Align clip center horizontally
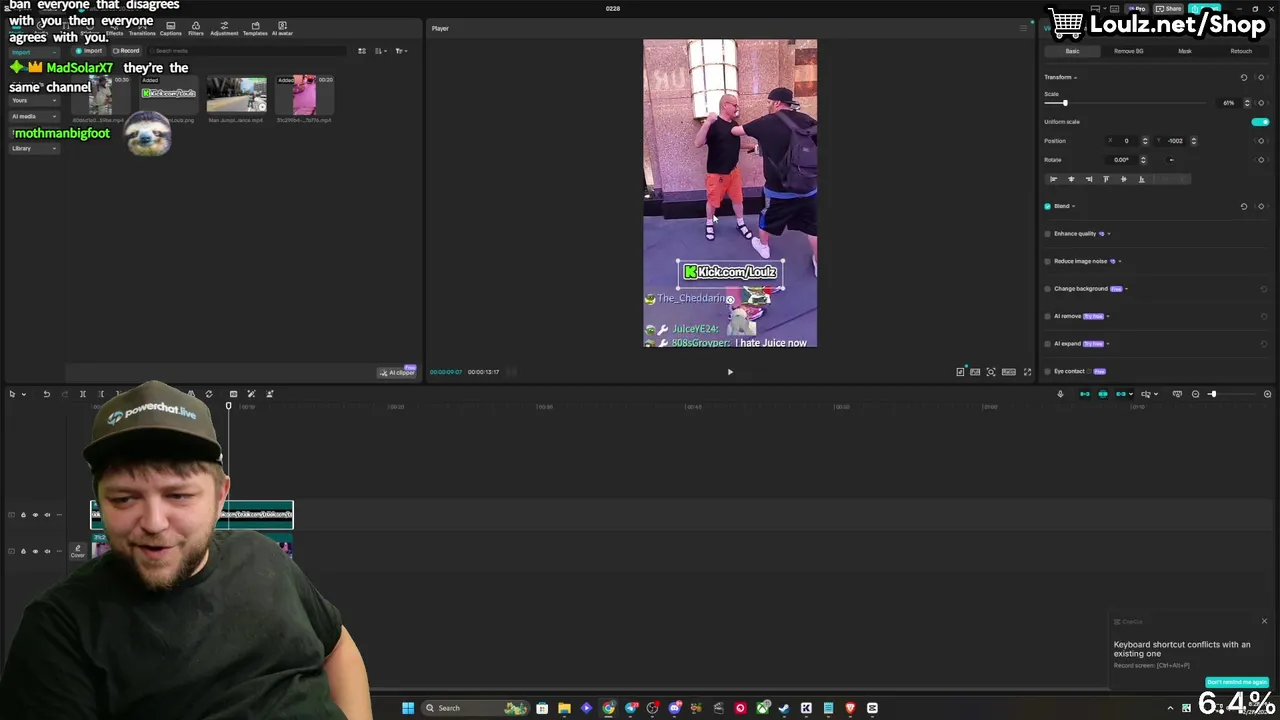This screenshot has width=1280, height=720. [1071, 179]
